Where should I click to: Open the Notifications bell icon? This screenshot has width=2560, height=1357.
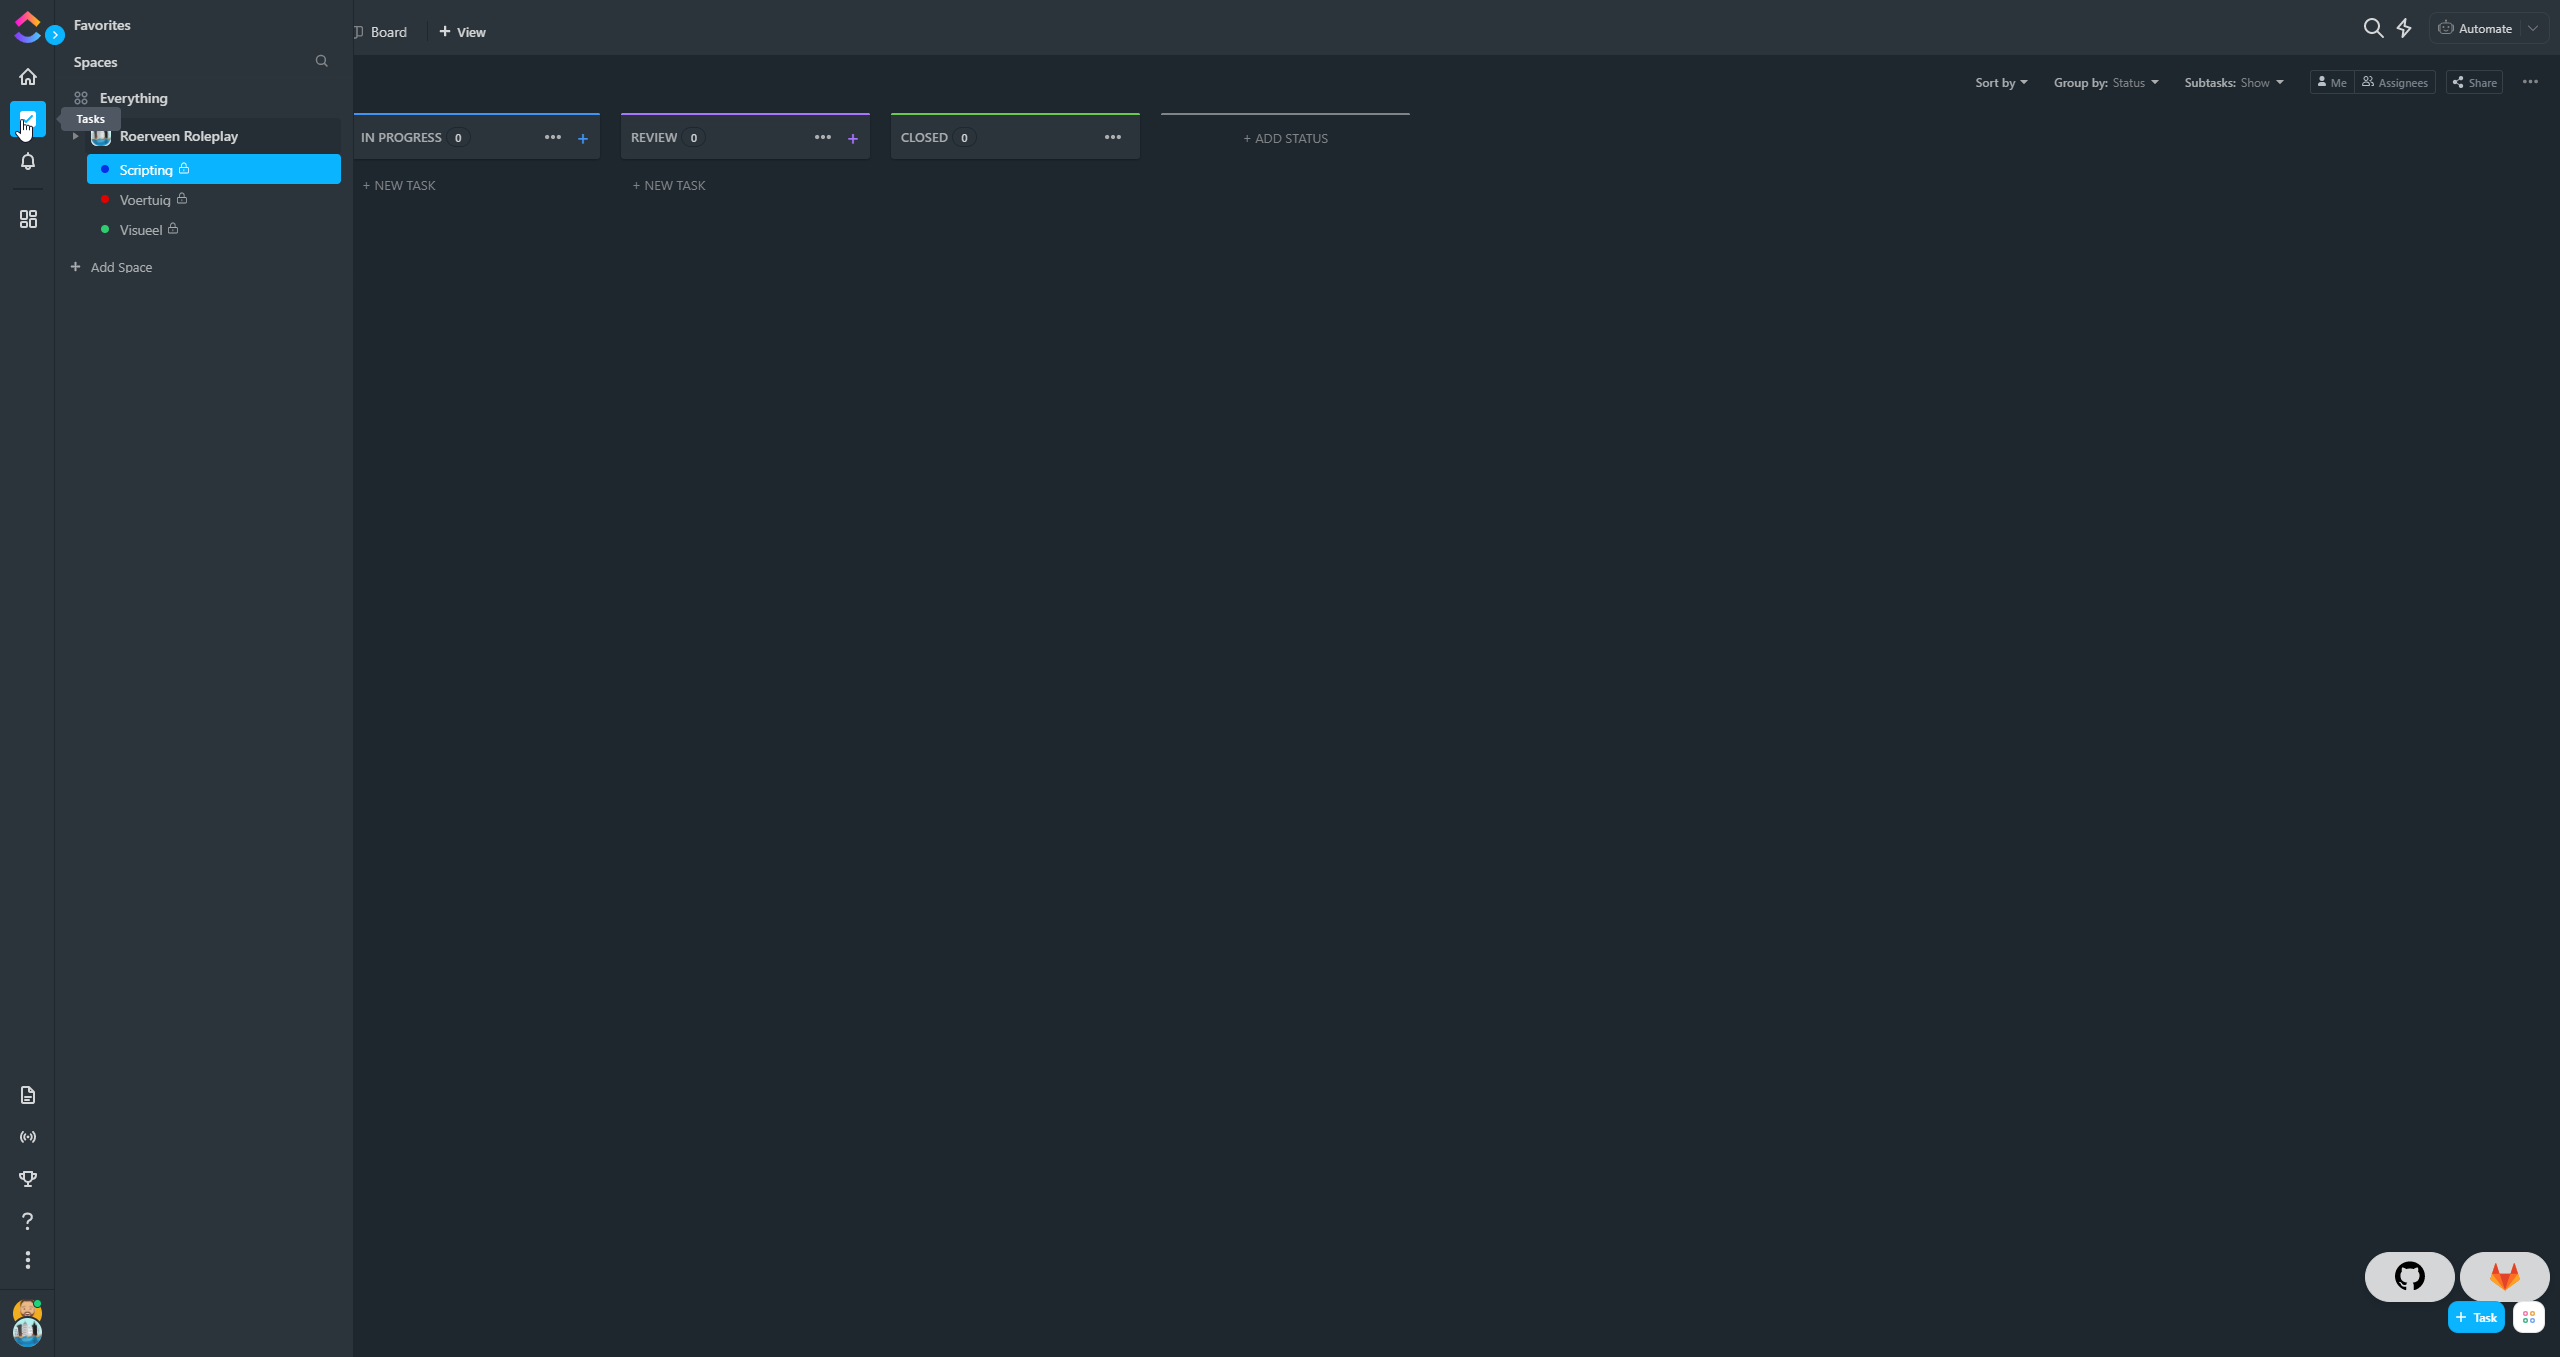click(28, 161)
